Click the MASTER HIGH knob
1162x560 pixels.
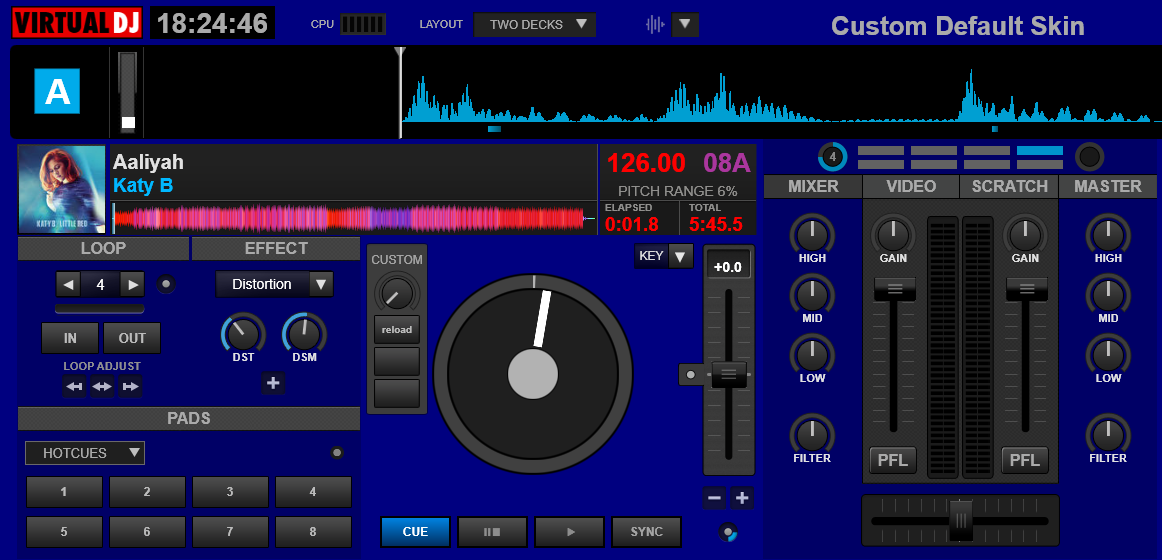tap(1108, 235)
